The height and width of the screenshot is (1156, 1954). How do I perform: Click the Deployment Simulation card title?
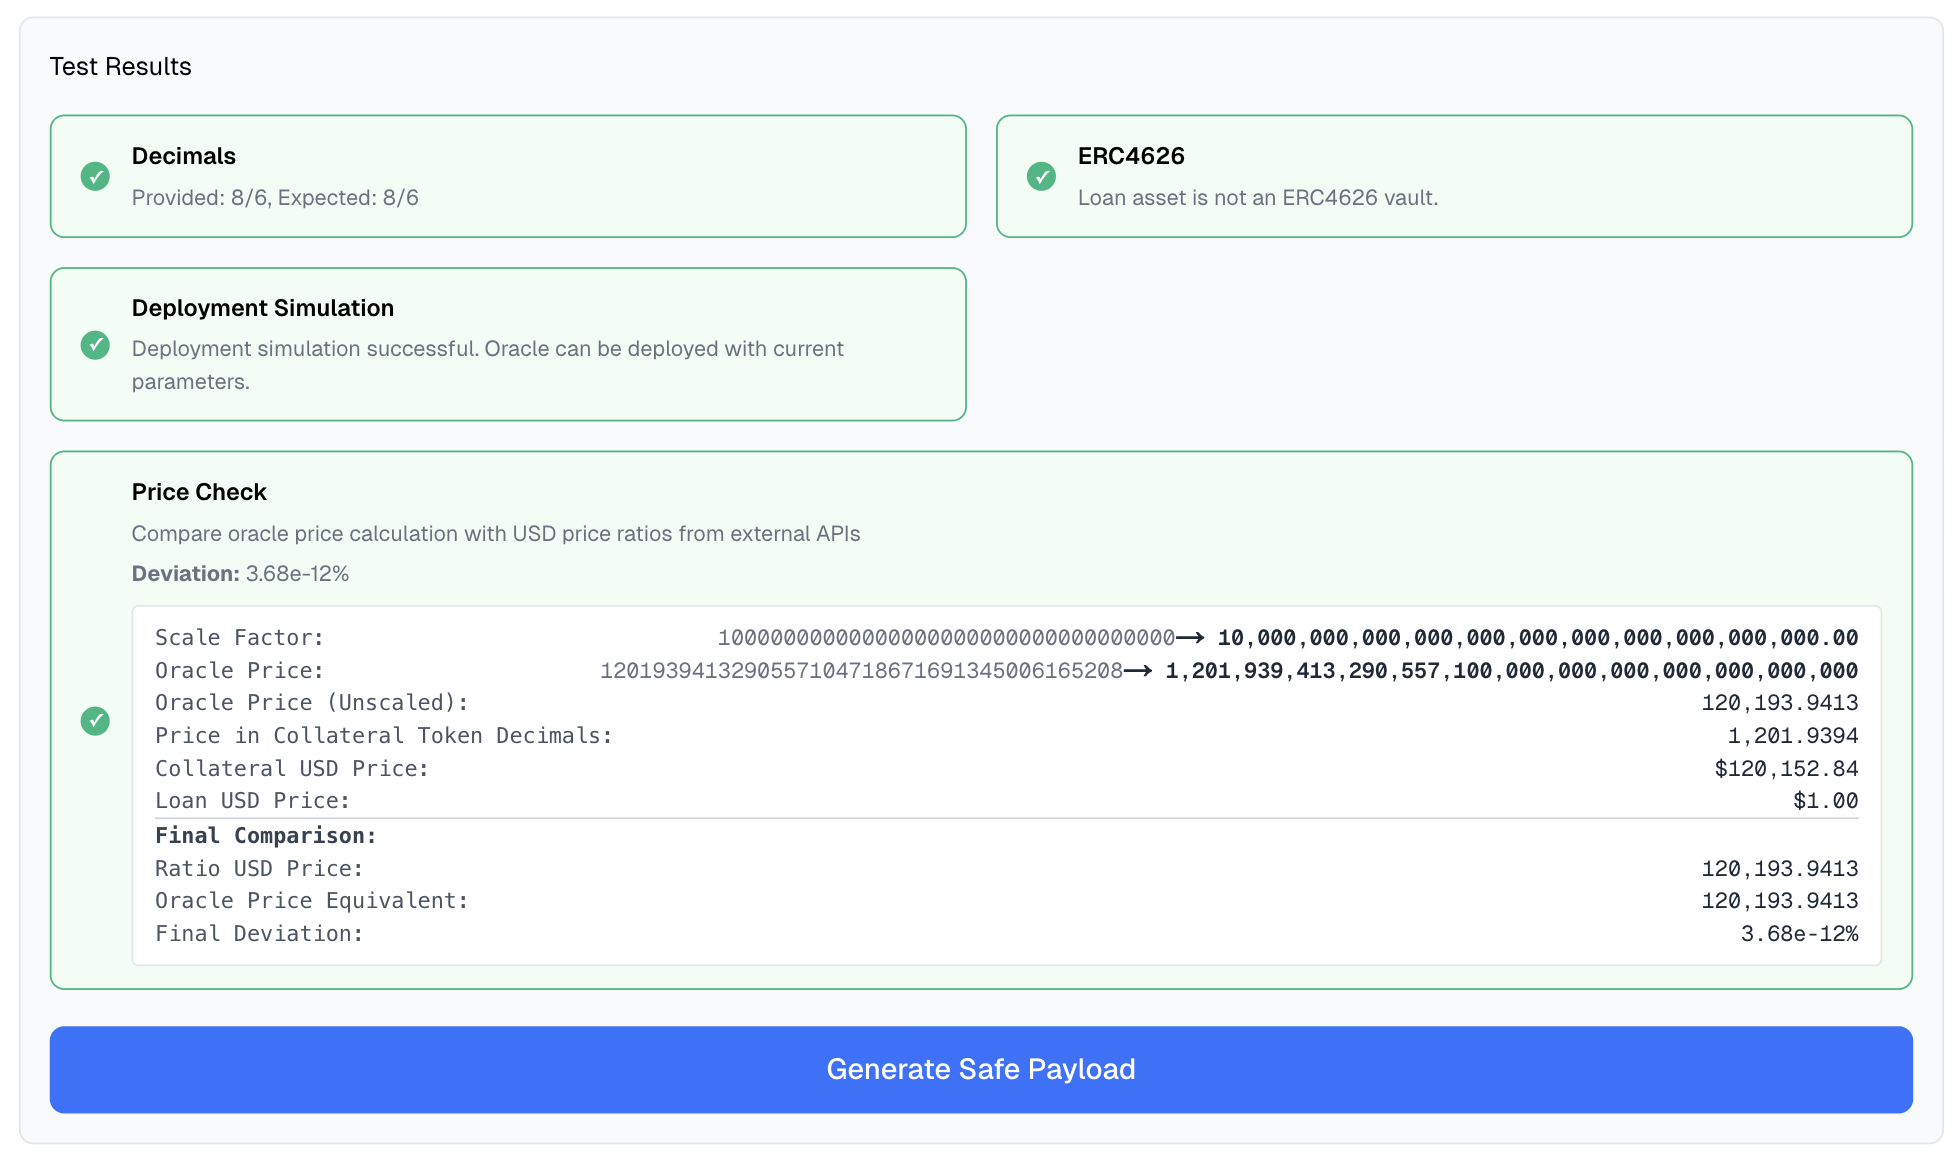263,308
